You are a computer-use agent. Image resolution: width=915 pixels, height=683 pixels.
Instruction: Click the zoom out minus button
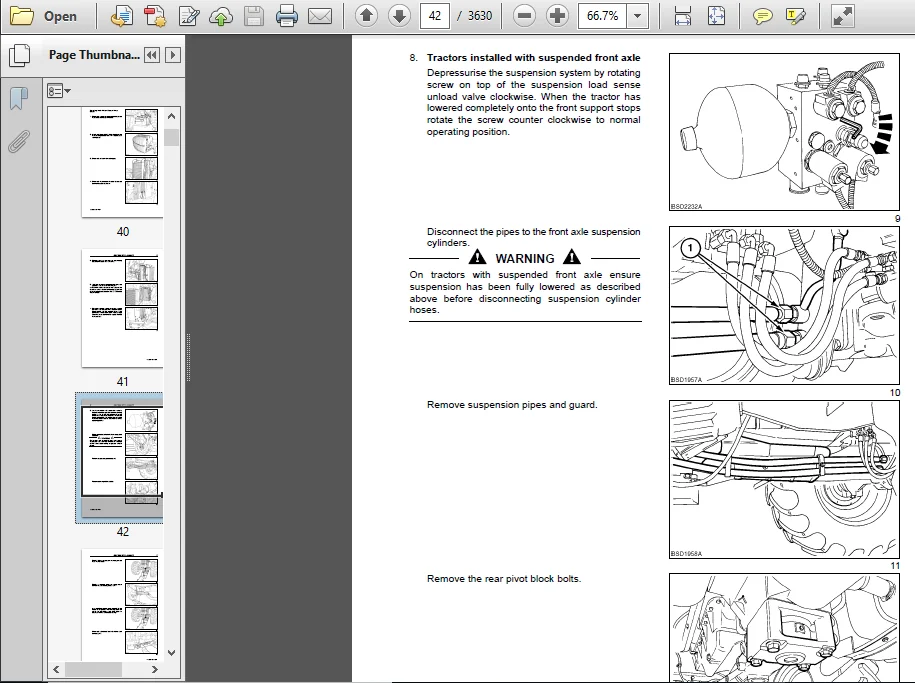tap(524, 16)
